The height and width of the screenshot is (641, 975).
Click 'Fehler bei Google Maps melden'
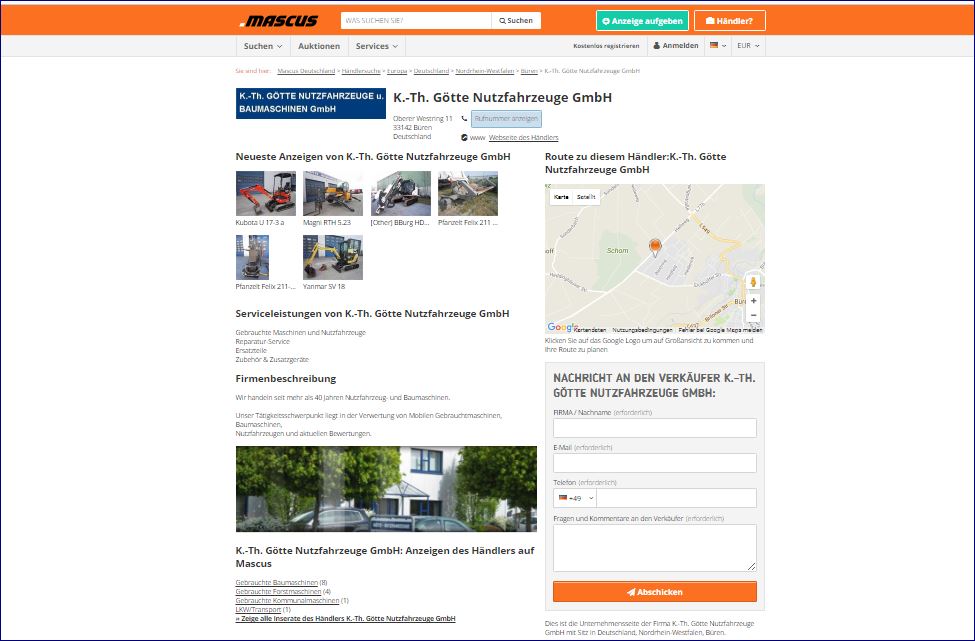pos(721,330)
